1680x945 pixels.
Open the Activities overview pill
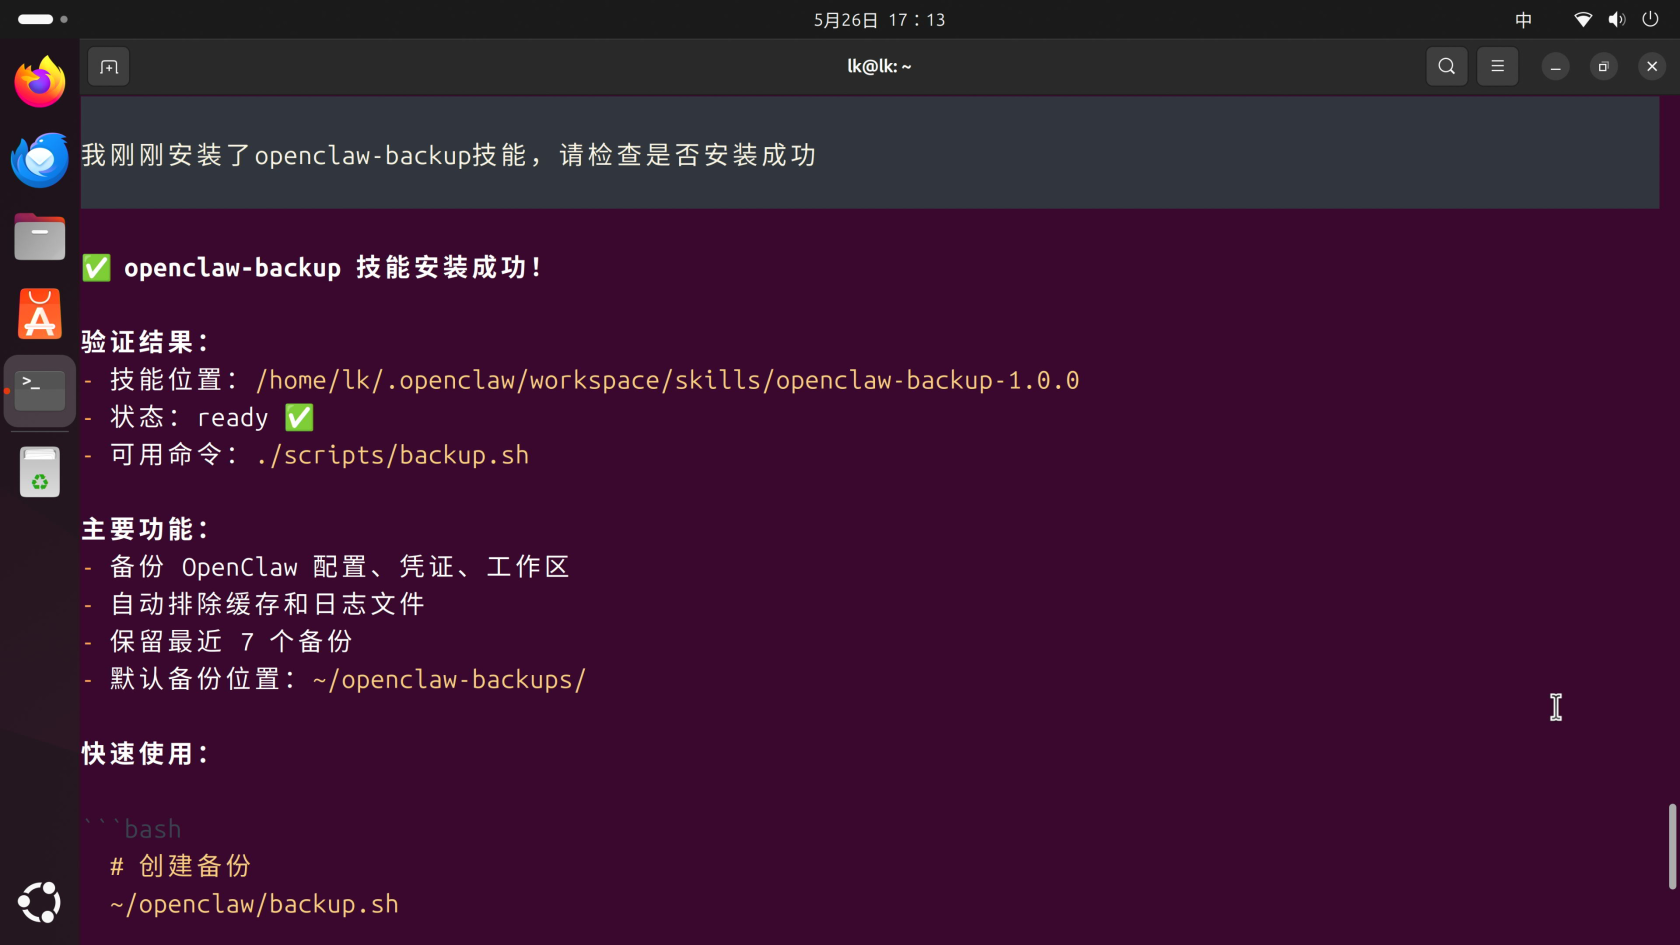tap(42, 19)
